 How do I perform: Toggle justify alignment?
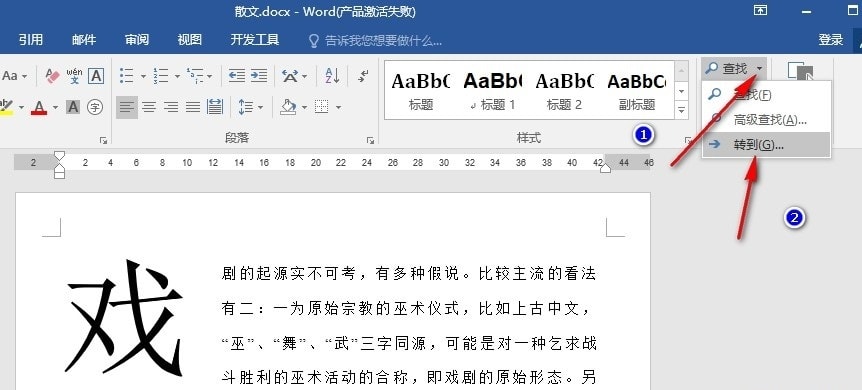click(193, 107)
